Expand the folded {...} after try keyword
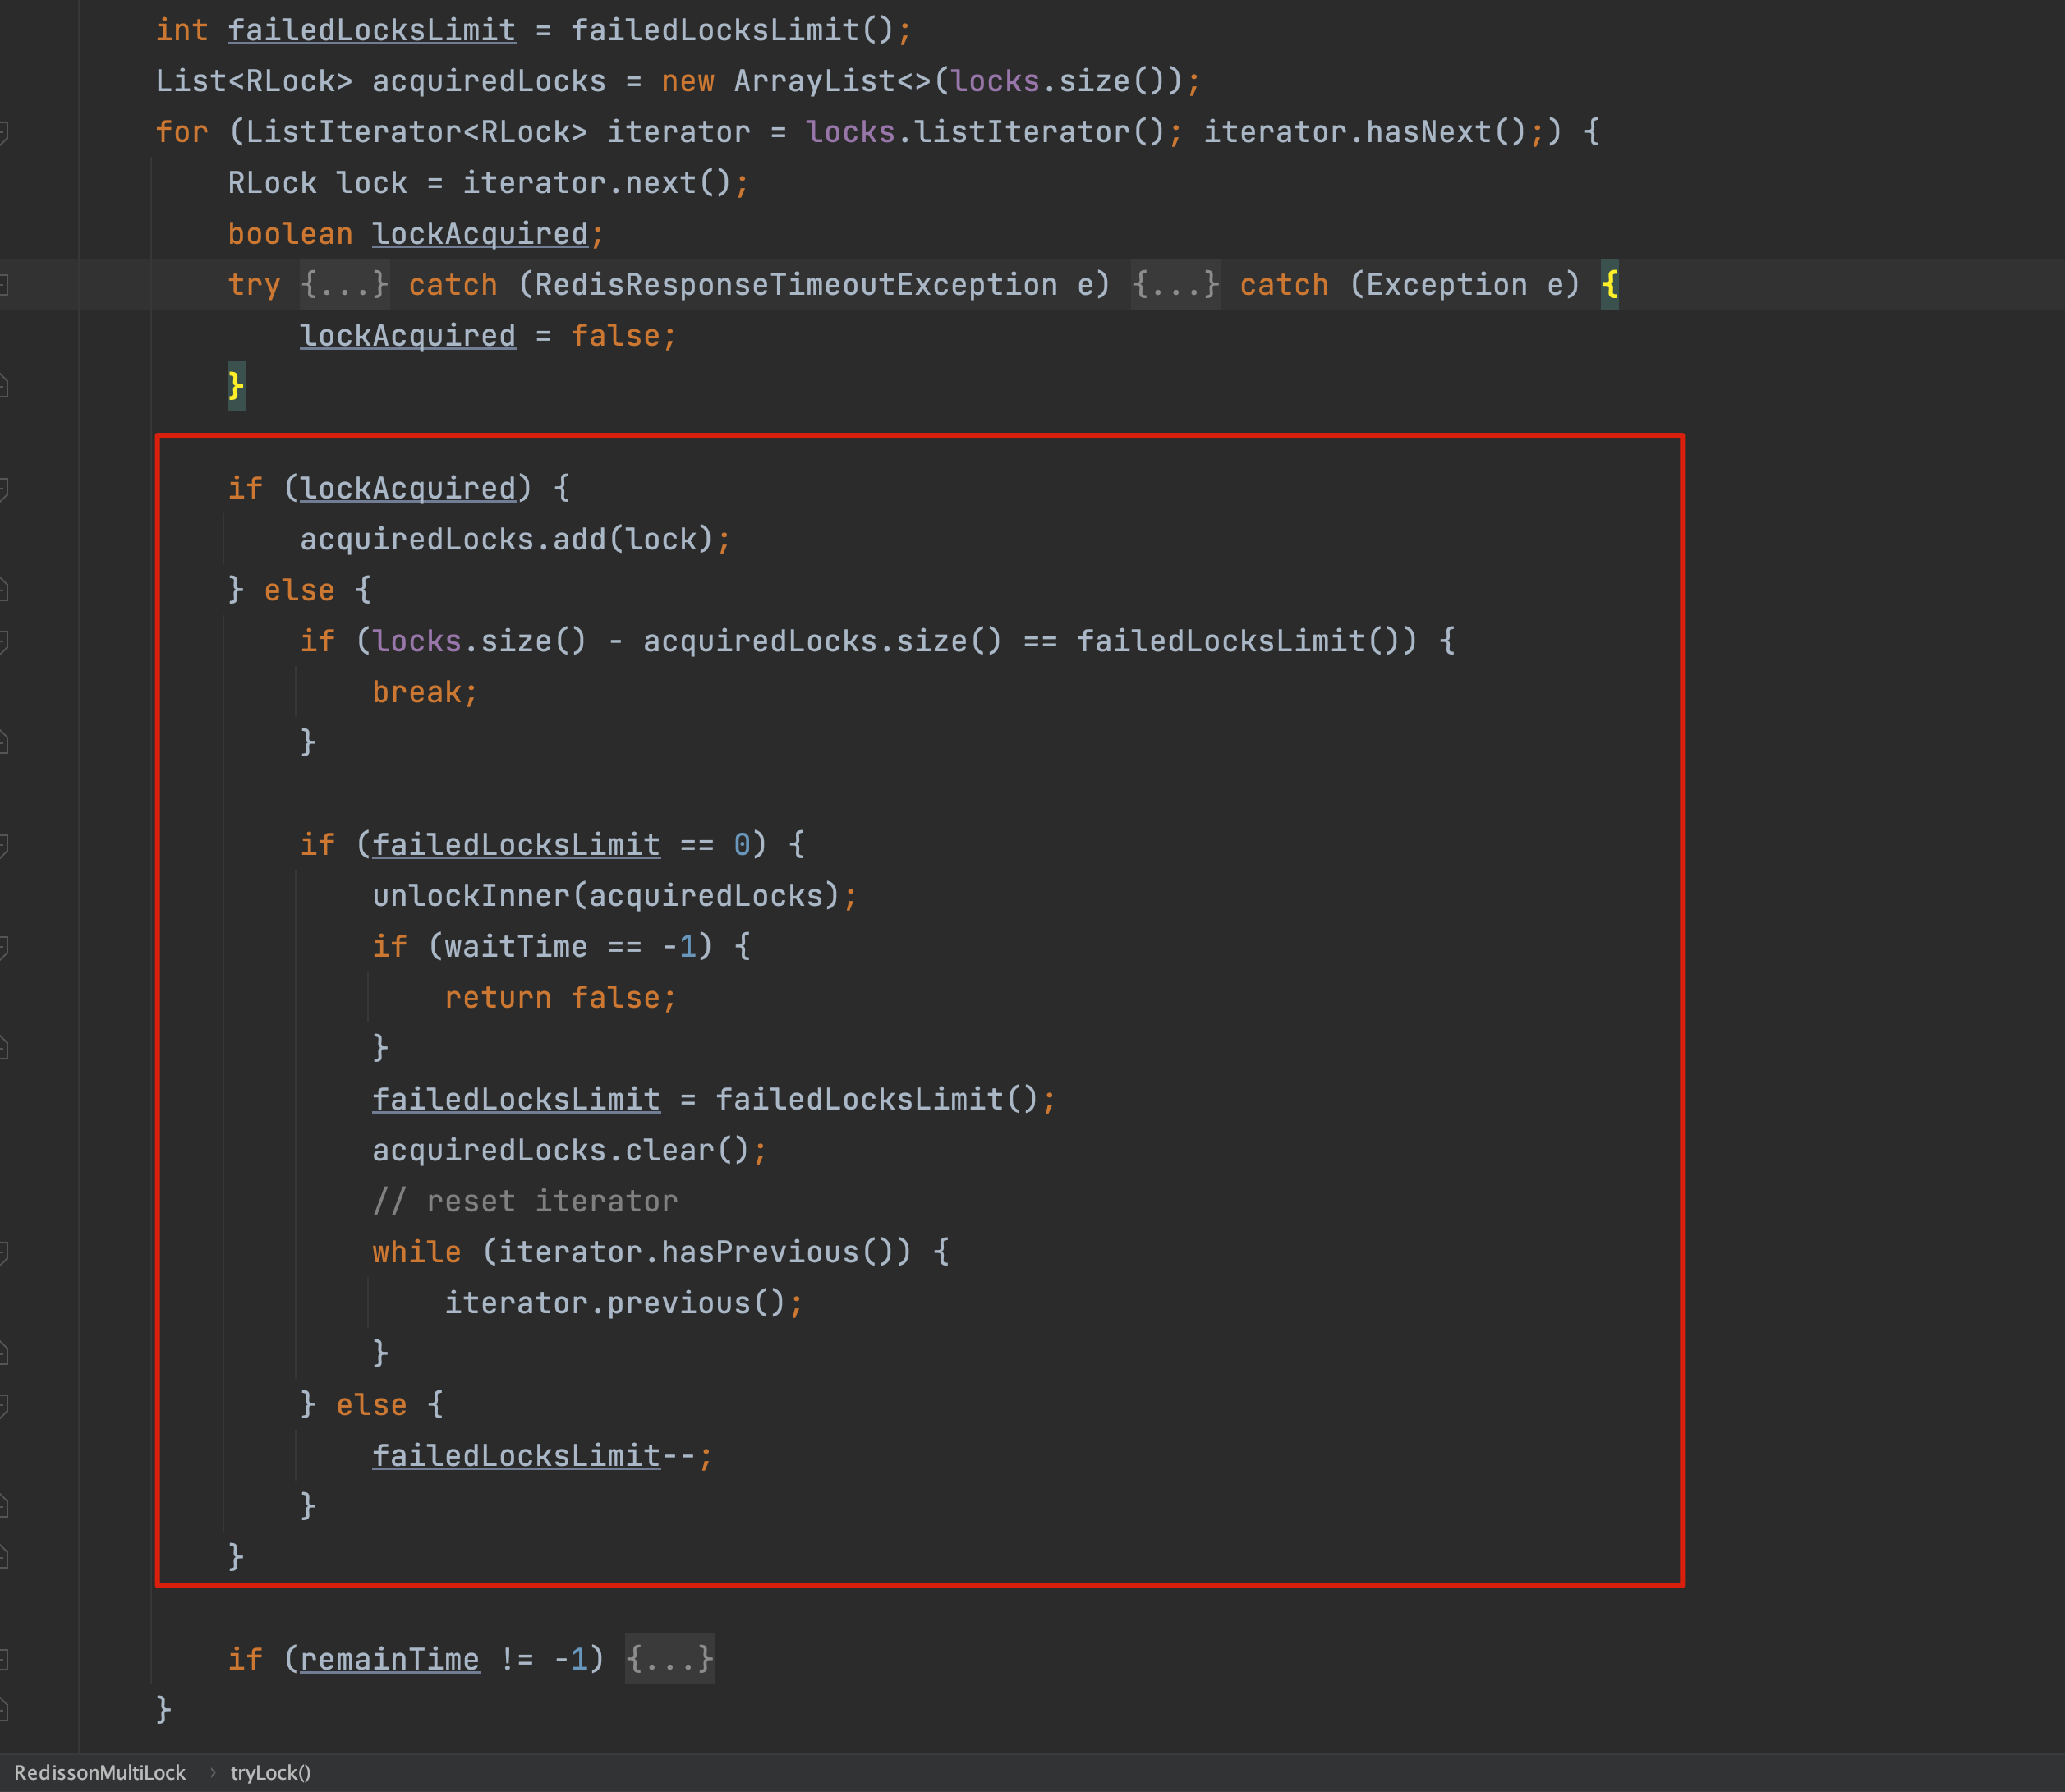The image size is (2065, 1792). (x=344, y=285)
